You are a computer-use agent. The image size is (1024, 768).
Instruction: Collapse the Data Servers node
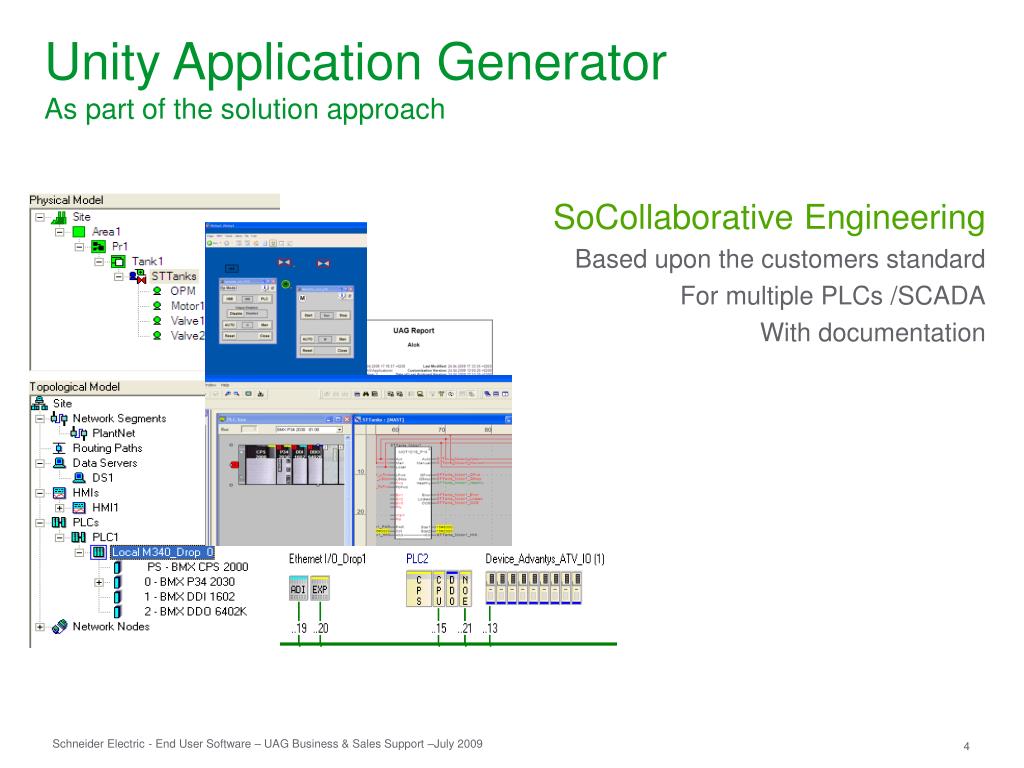tap(40, 463)
